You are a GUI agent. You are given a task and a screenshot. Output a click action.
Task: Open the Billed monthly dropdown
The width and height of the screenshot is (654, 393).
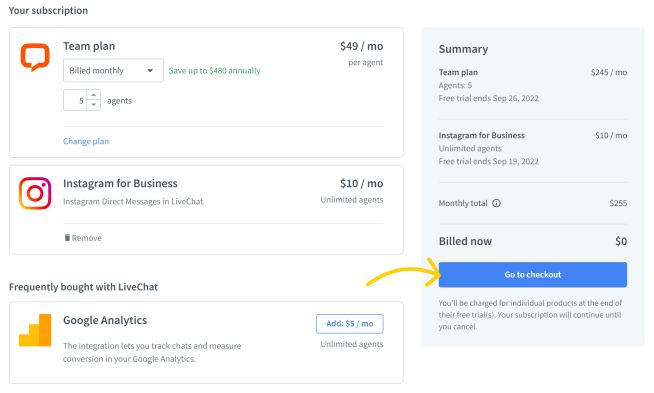coord(113,71)
